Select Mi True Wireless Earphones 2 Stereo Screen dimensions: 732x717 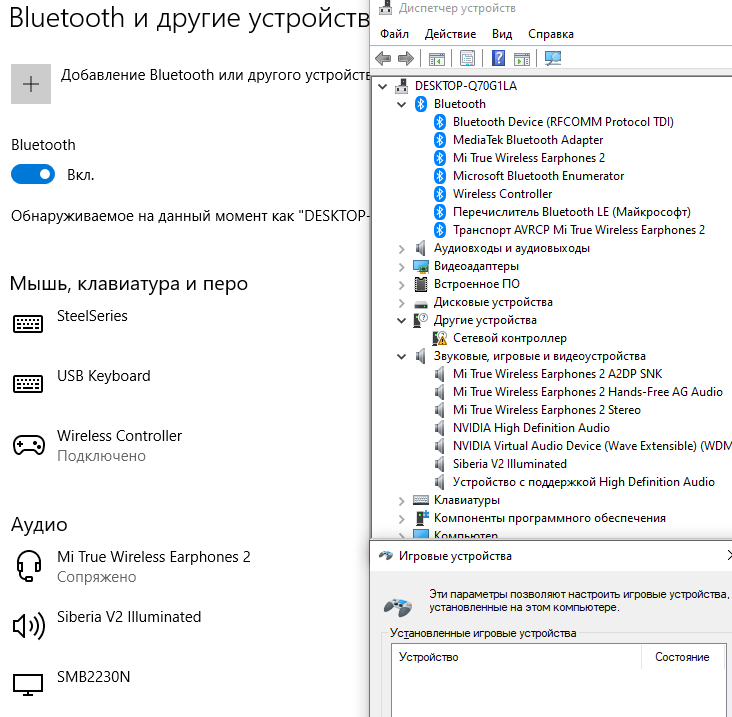(x=546, y=410)
